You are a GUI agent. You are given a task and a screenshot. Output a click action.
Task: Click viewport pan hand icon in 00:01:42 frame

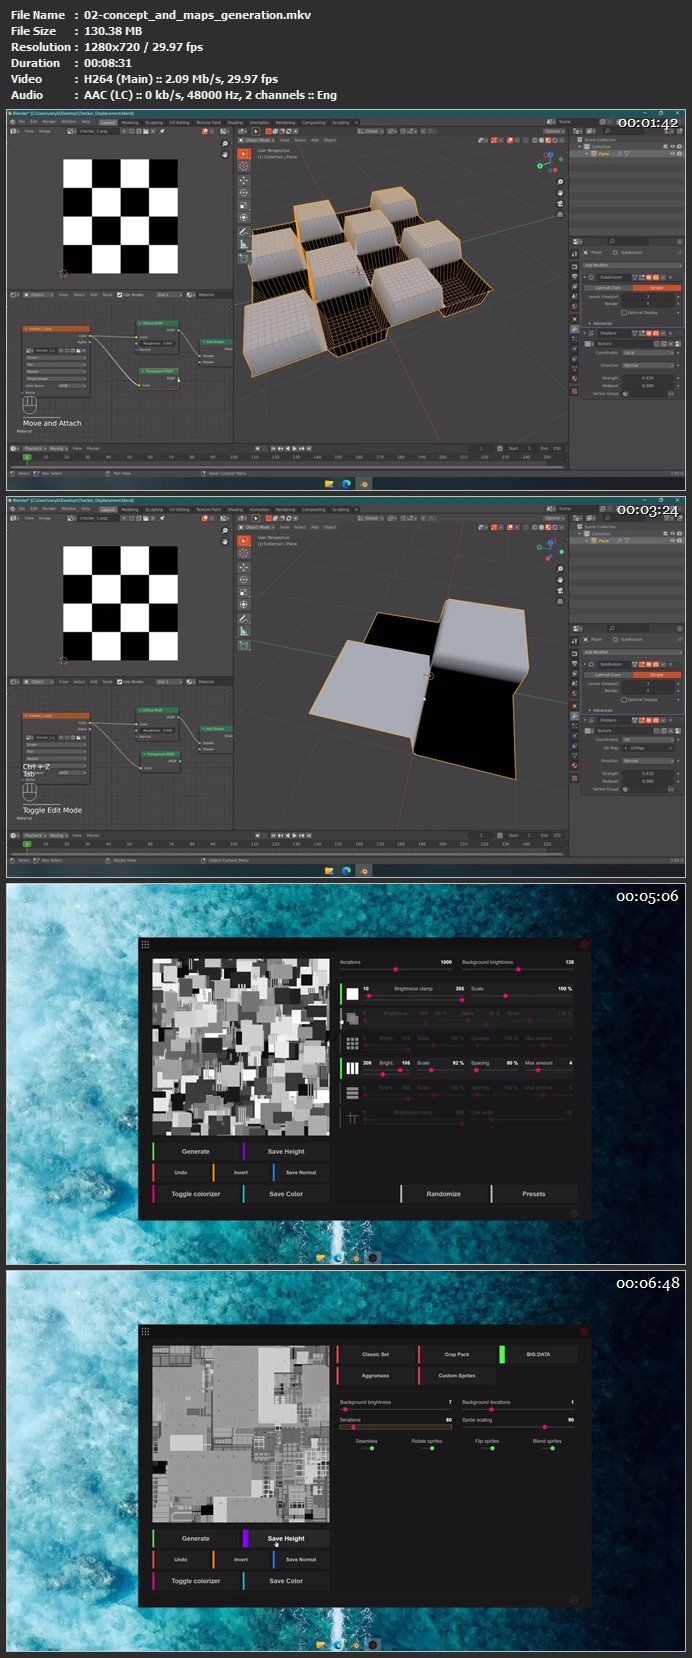(560, 193)
